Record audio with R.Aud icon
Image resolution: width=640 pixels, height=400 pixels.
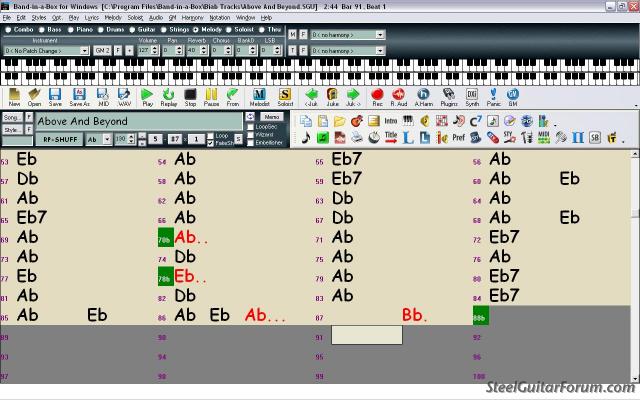[399, 97]
